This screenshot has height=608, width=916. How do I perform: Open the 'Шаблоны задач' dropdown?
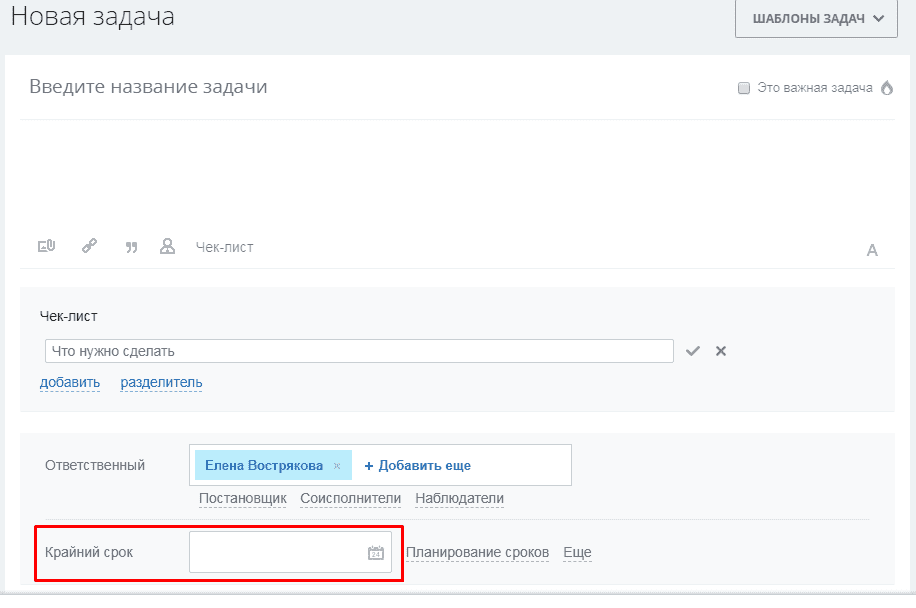click(x=816, y=18)
